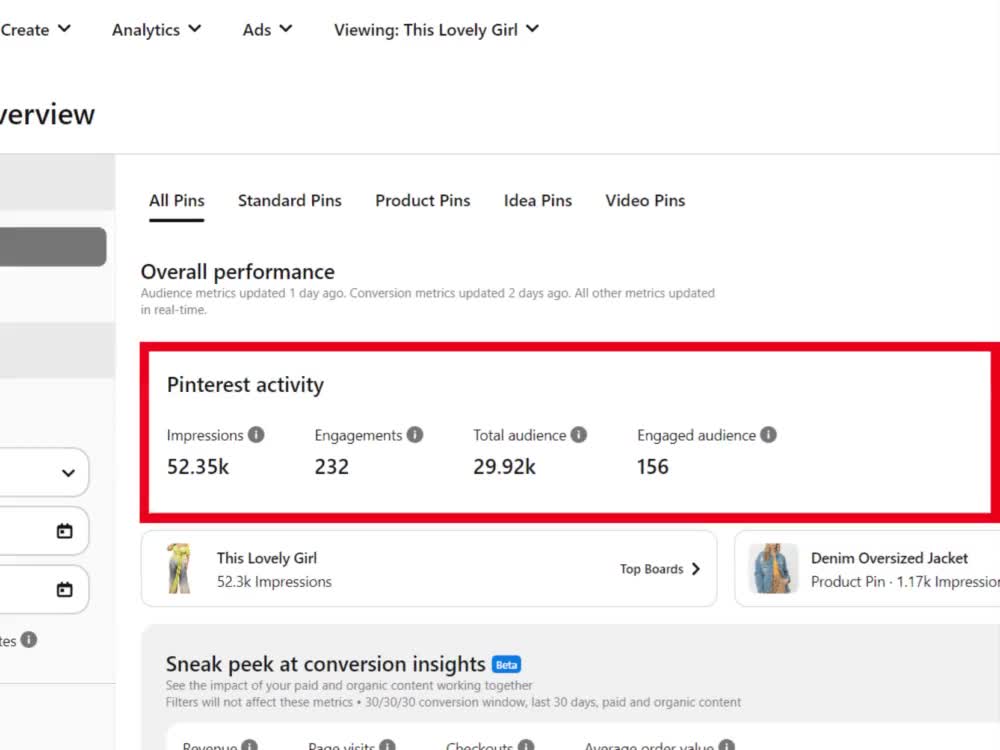Select the Product Pins tab
1000x750 pixels.
coord(422,201)
